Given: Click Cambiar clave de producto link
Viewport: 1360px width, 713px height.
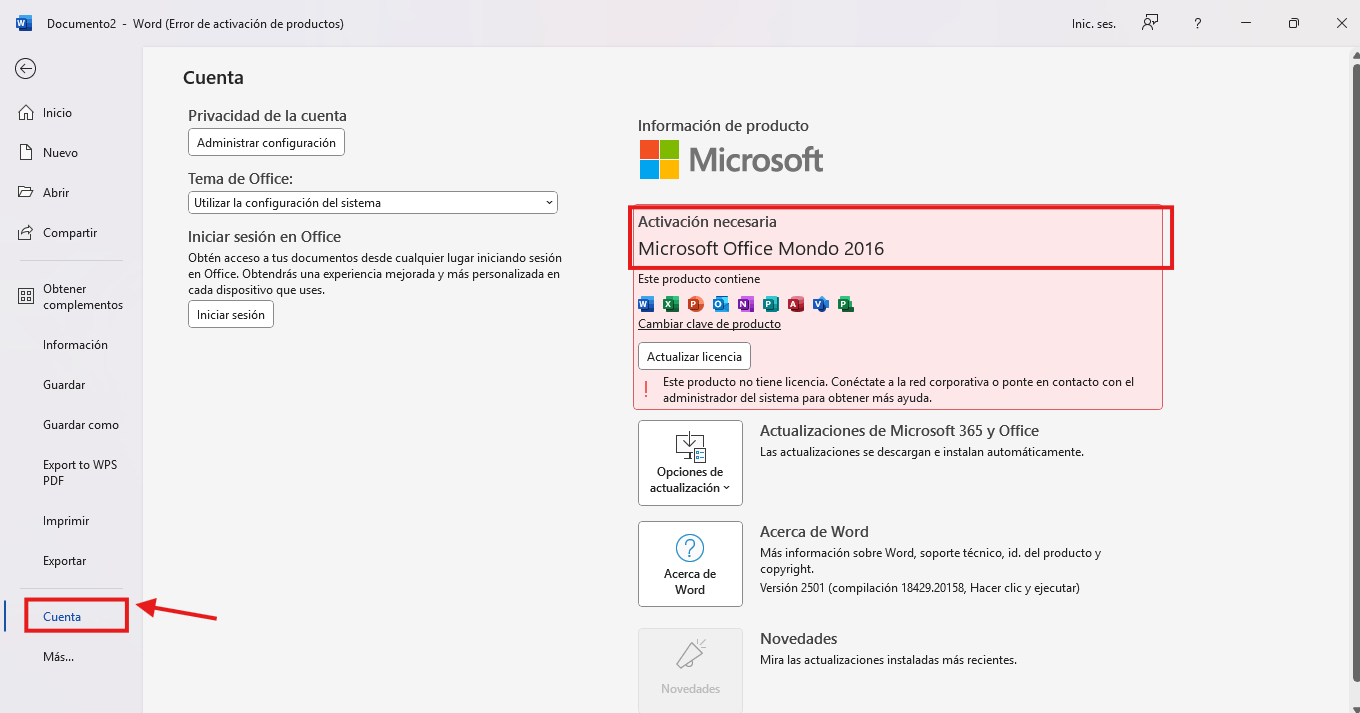Looking at the screenshot, I should 709,324.
